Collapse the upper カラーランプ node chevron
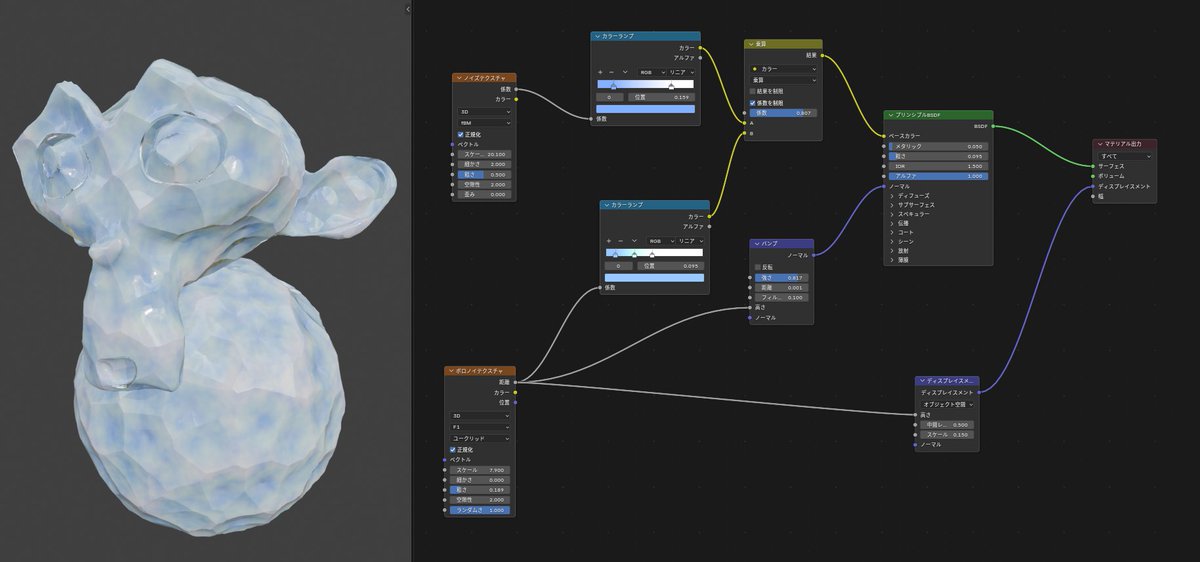This screenshot has width=1200, height=562. click(x=597, y=36)
